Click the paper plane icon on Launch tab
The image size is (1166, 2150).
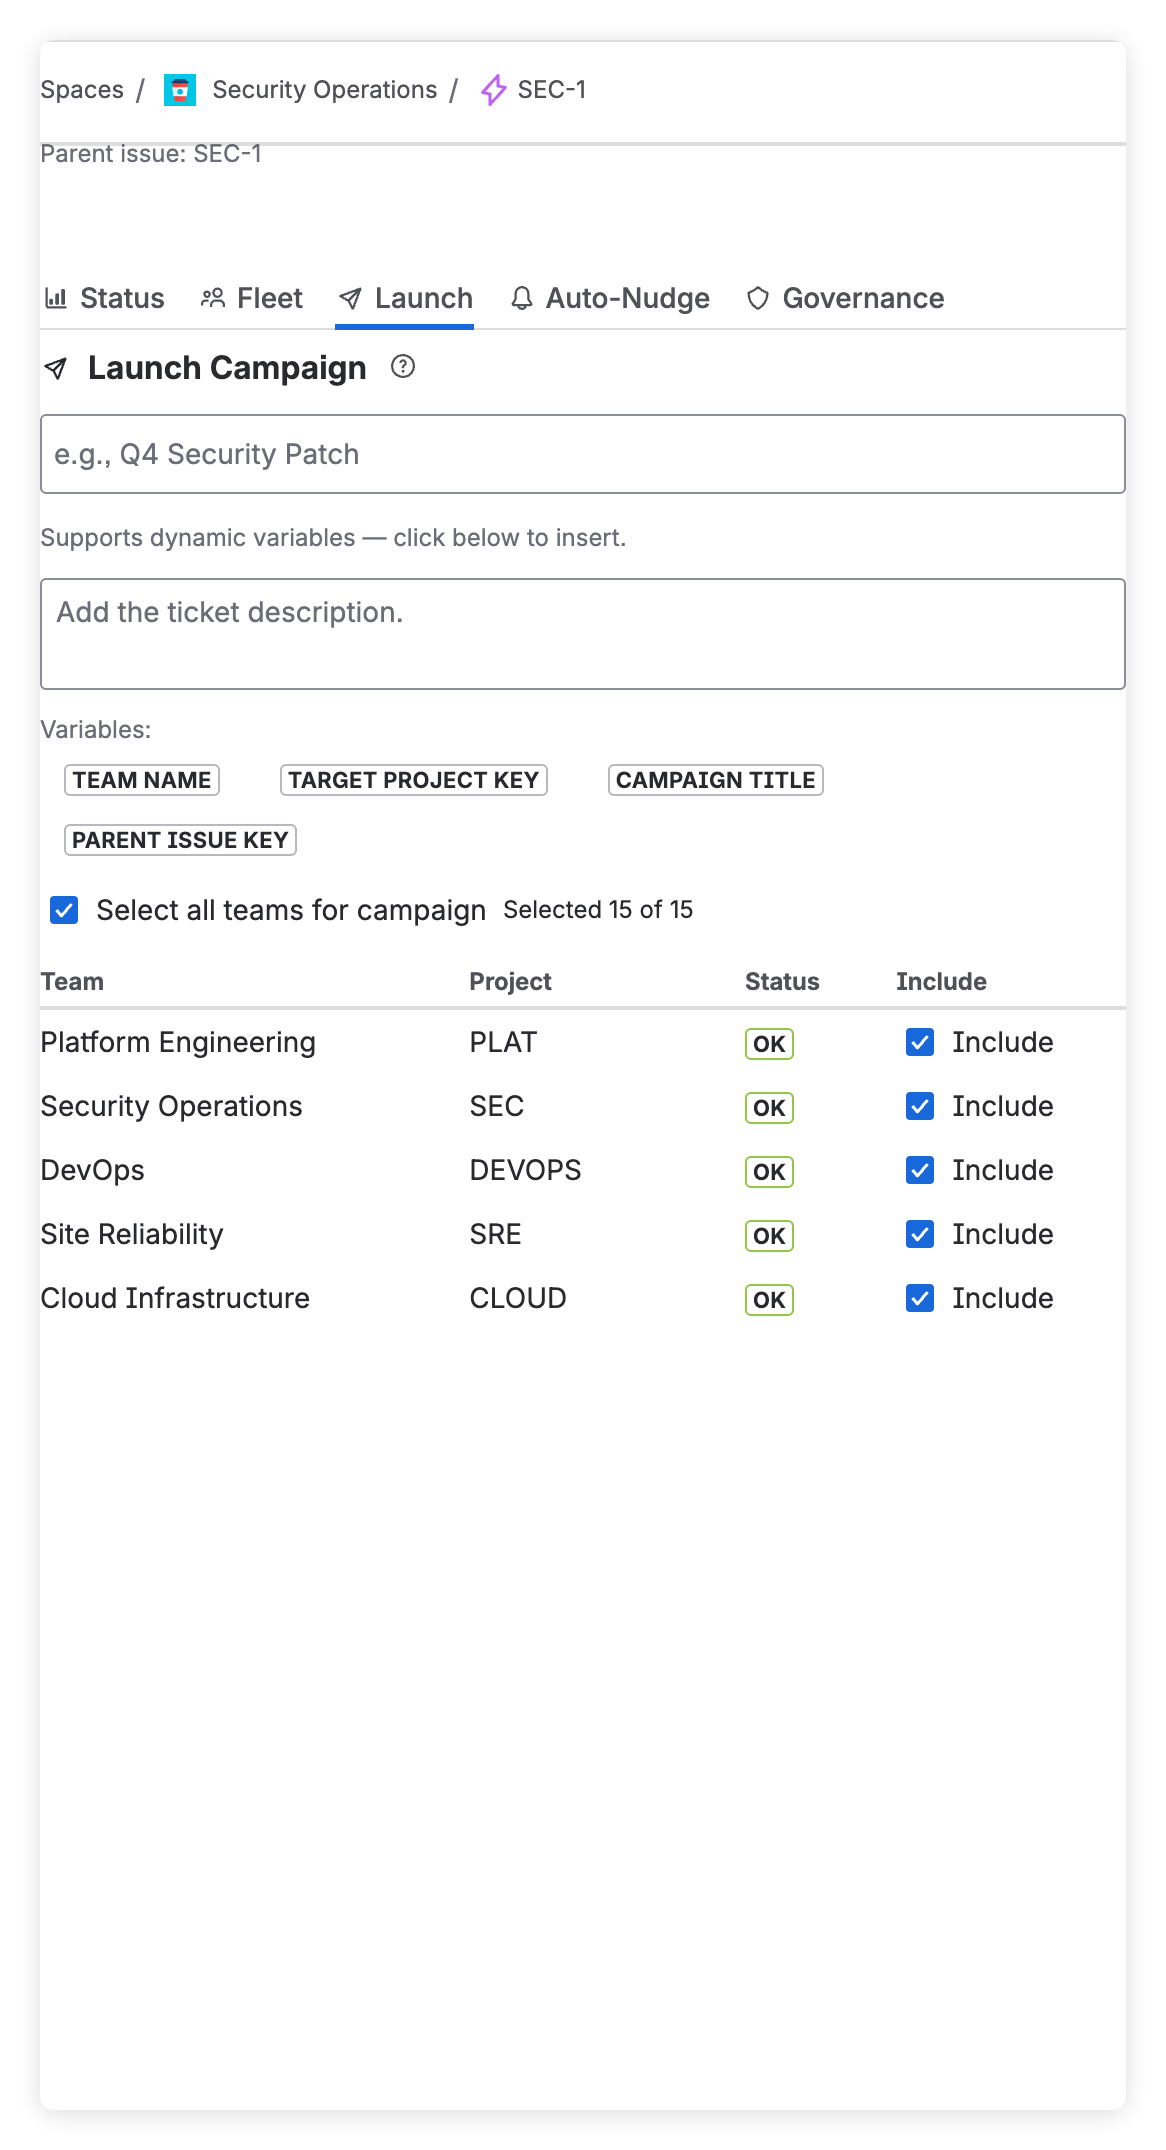pos(350,298)
